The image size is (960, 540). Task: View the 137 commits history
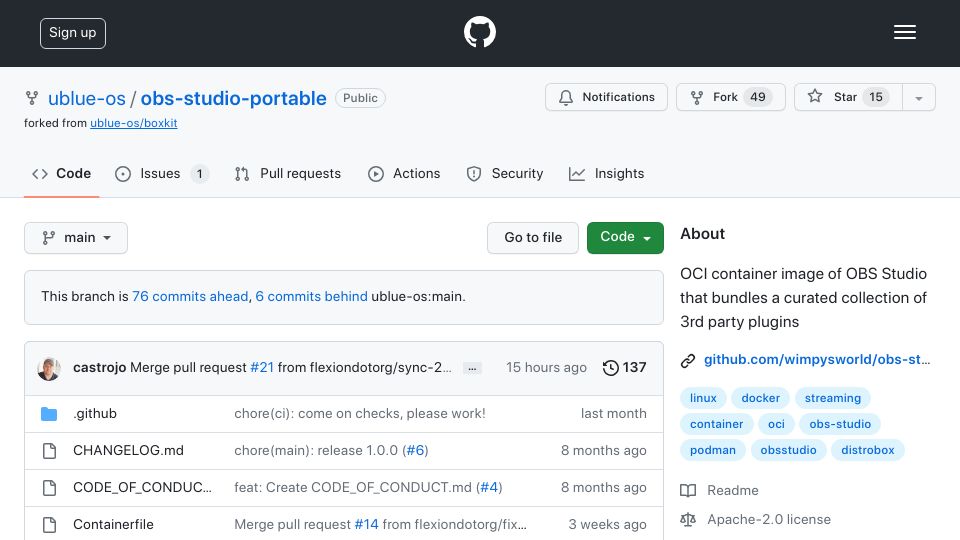(624, 367)
